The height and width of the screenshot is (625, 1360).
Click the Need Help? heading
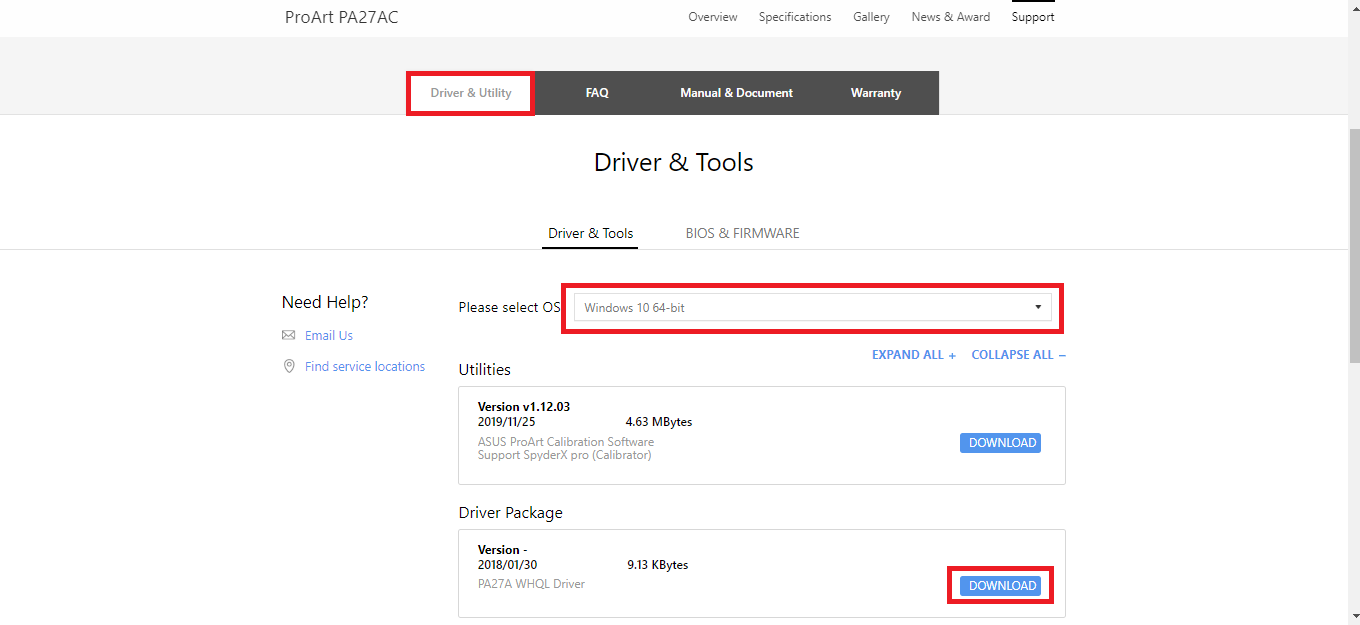tap(325, 302)
